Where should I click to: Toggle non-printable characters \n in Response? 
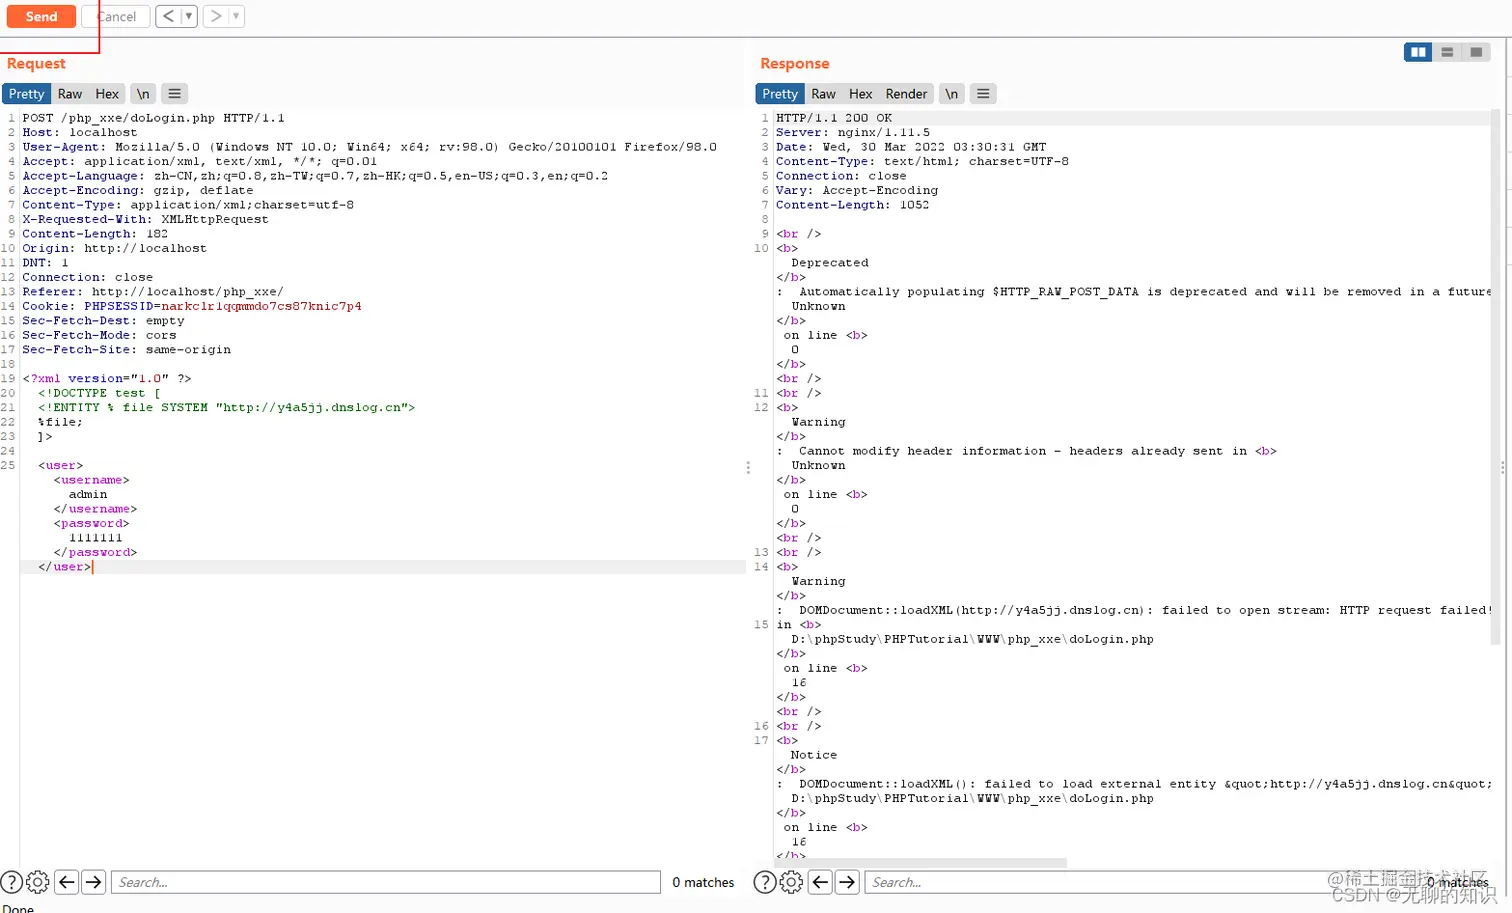click(x=952, y=94)
